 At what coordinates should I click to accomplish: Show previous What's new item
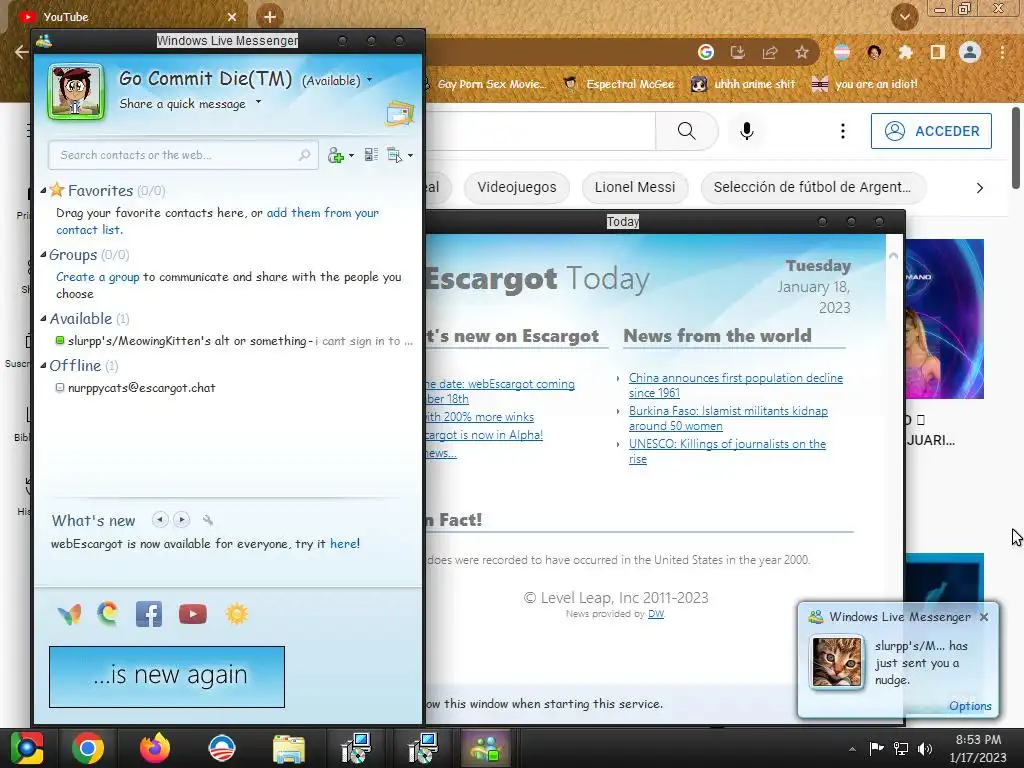160,520
